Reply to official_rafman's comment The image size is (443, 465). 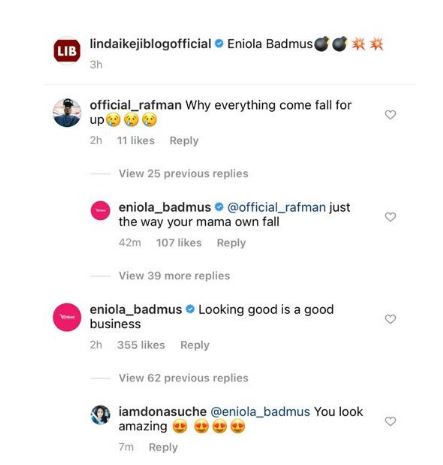tap(184, 141)
